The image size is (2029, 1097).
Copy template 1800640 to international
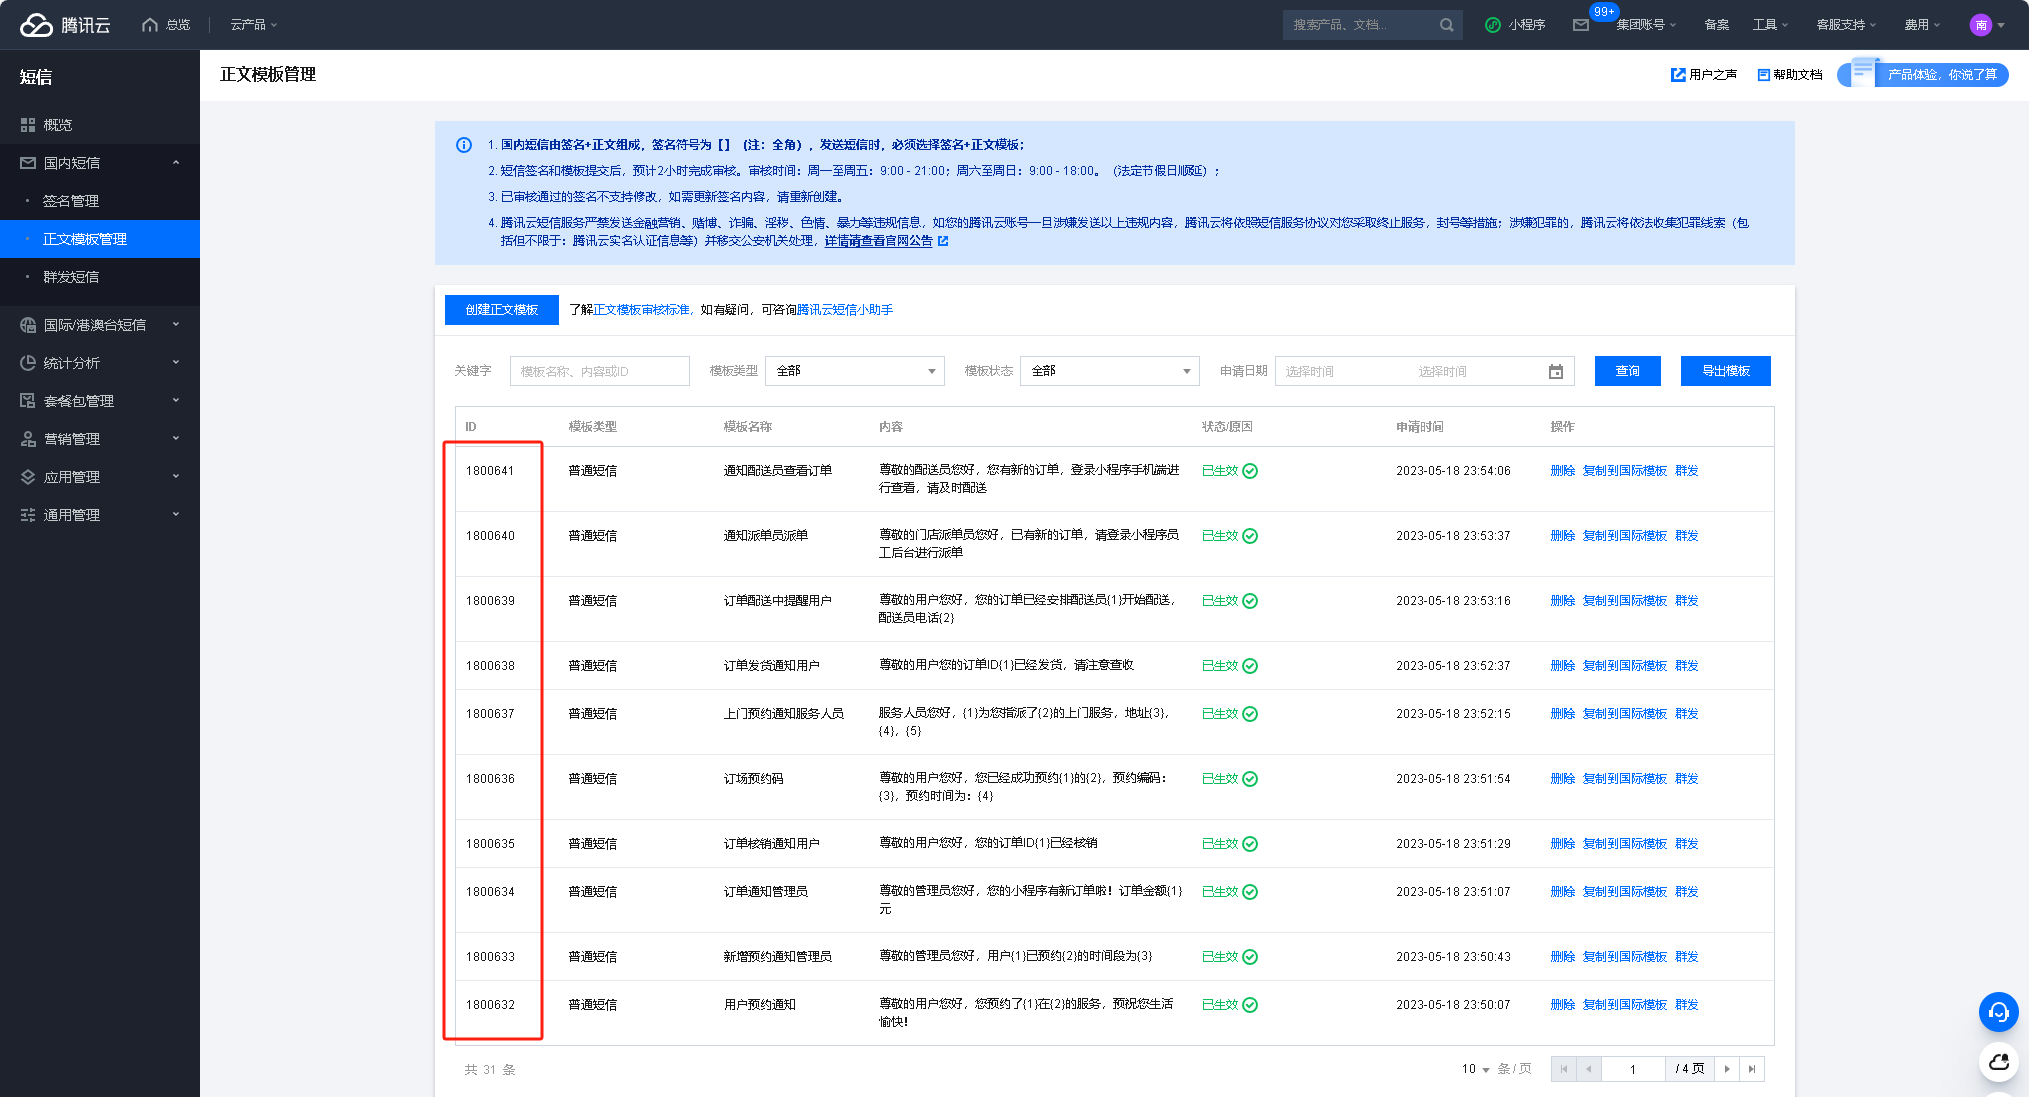pyautogui.click(x=1625, y=536)
